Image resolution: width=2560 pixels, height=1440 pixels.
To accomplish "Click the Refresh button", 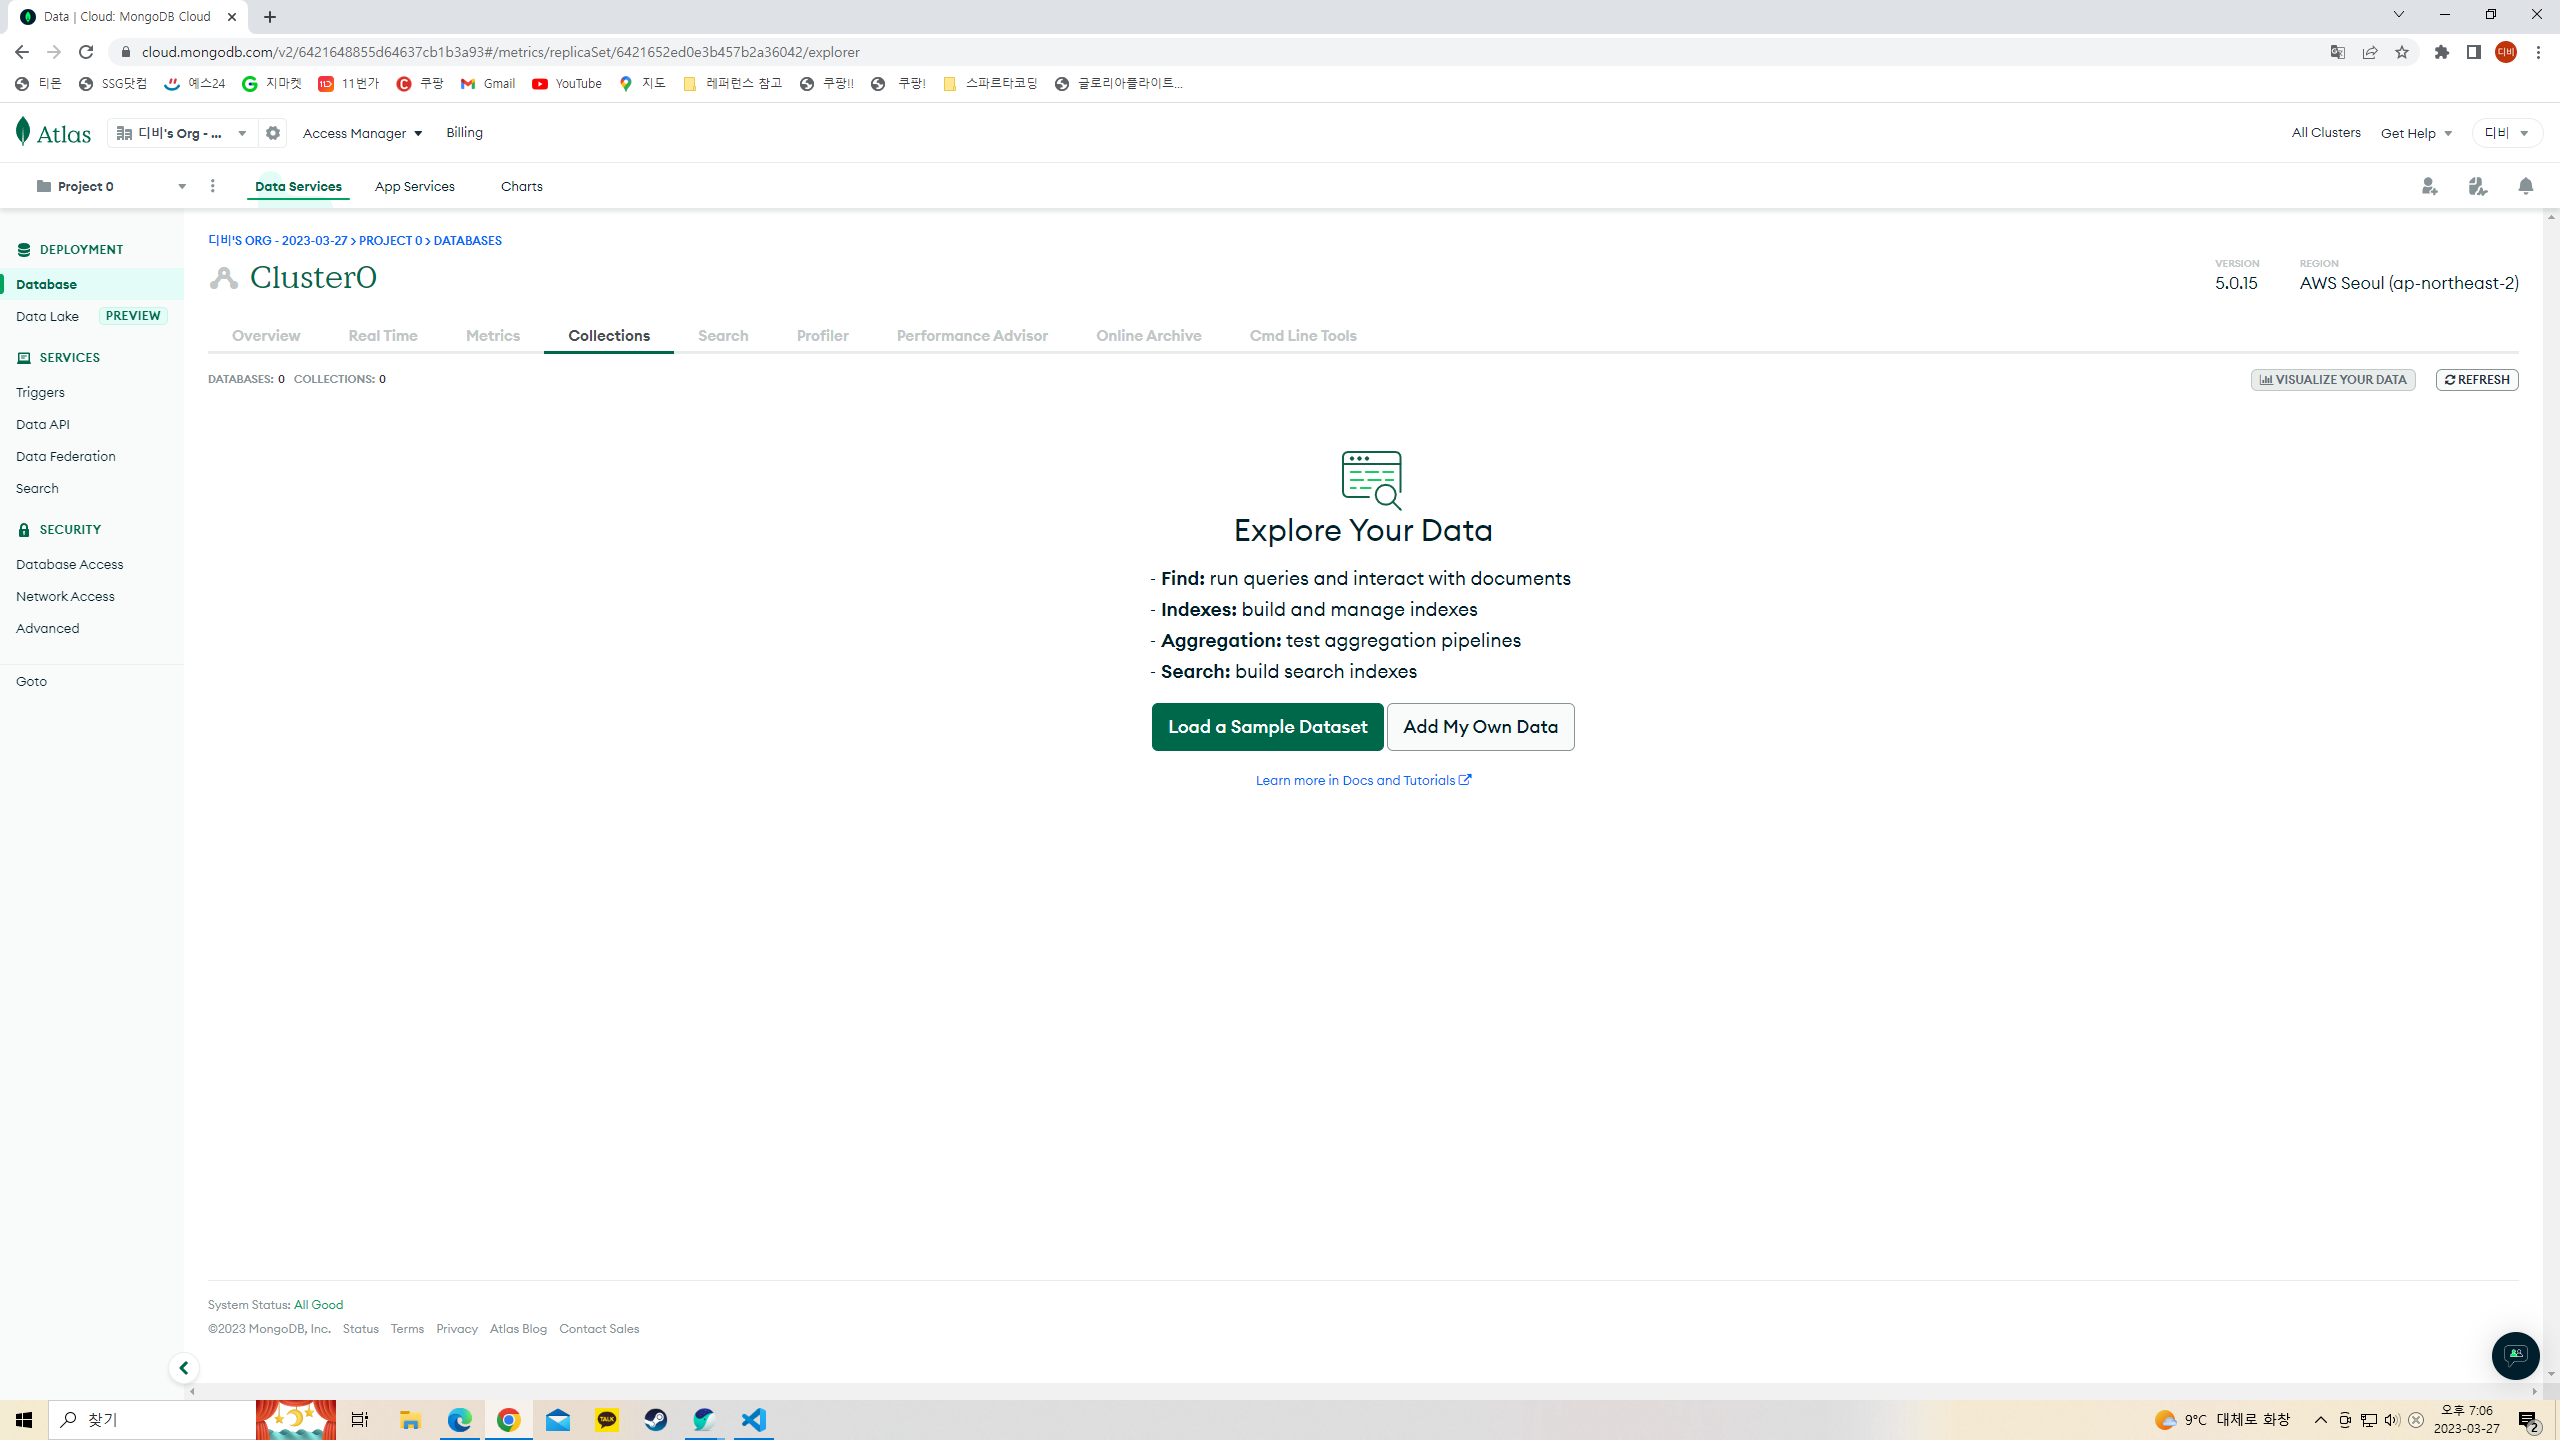I will [x=2477, y=380].
